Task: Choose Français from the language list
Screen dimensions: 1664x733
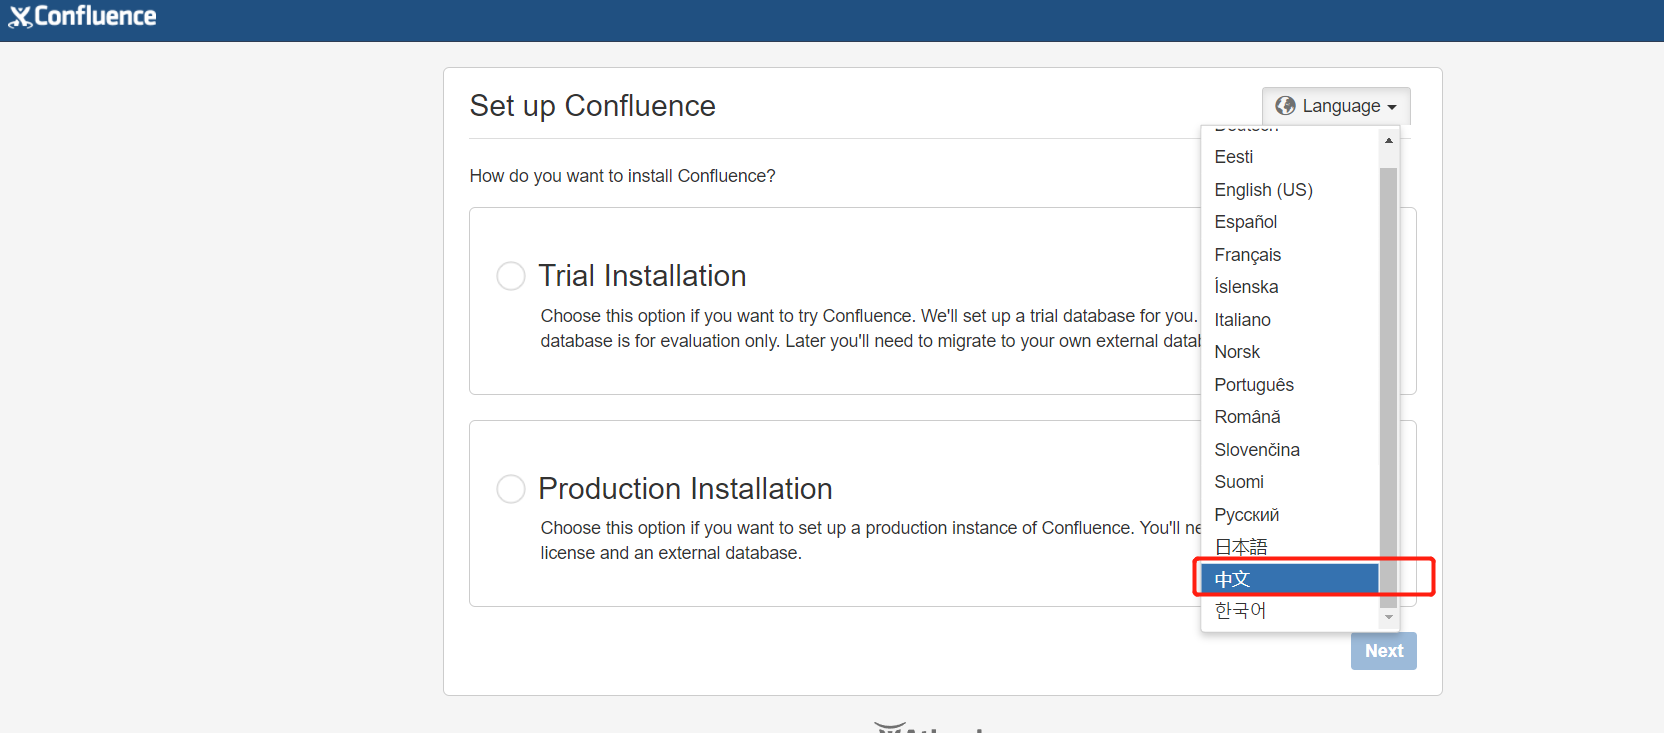Action: pyautogui.click(x=1290, y=255)
